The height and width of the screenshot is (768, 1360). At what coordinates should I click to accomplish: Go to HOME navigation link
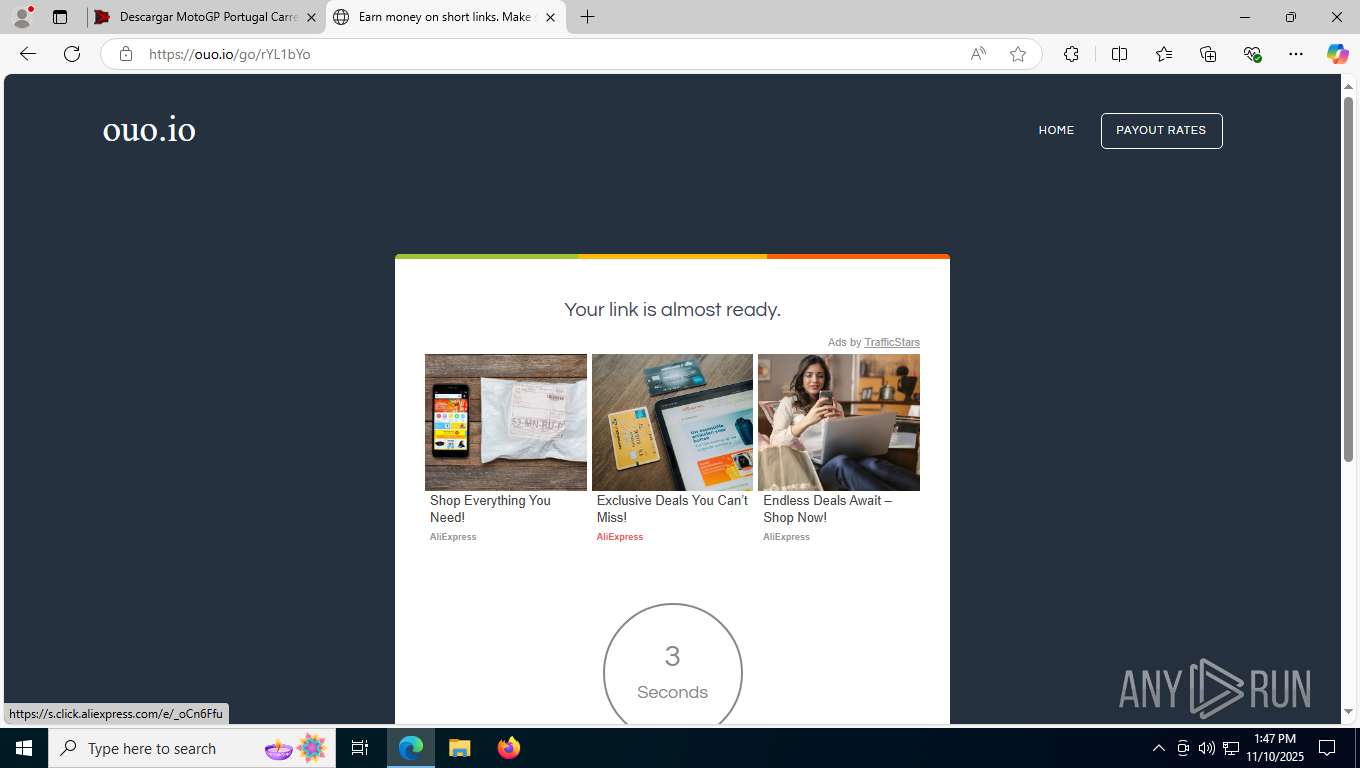pyautogui.click(x=1056, y=130)
